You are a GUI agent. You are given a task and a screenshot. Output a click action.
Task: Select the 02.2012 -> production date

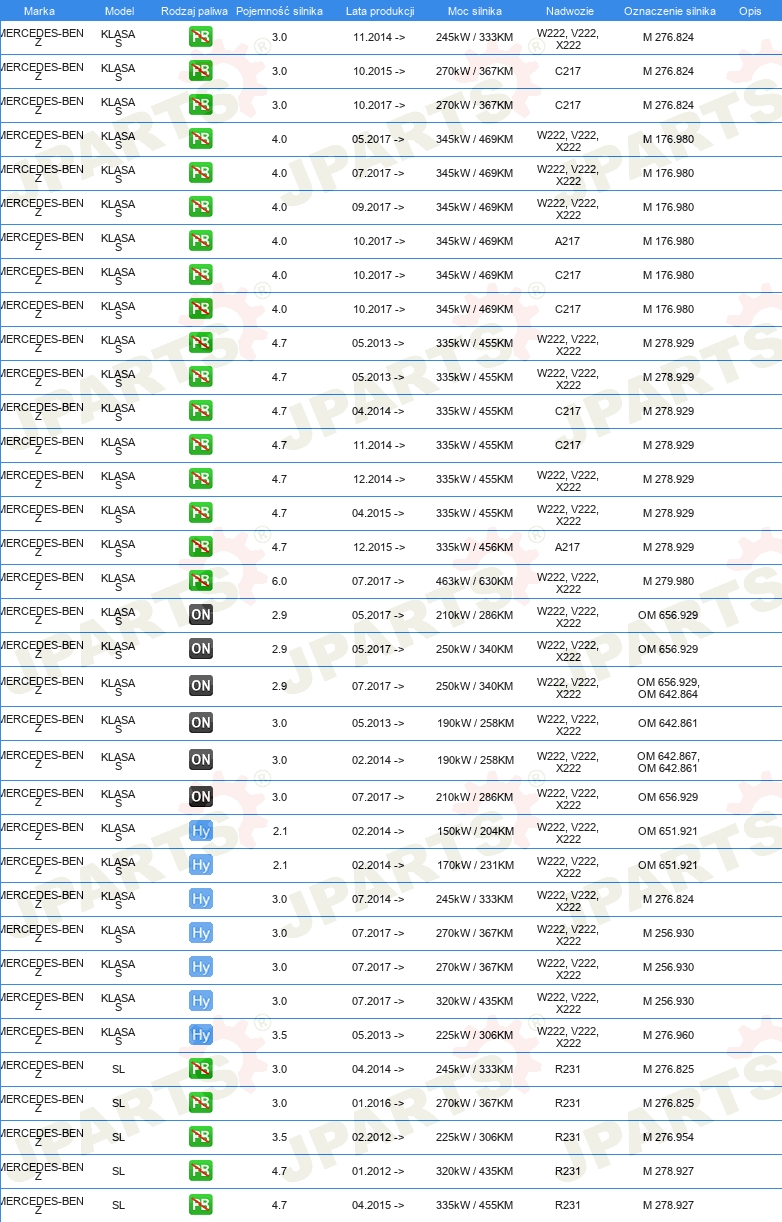[379, 1138]
